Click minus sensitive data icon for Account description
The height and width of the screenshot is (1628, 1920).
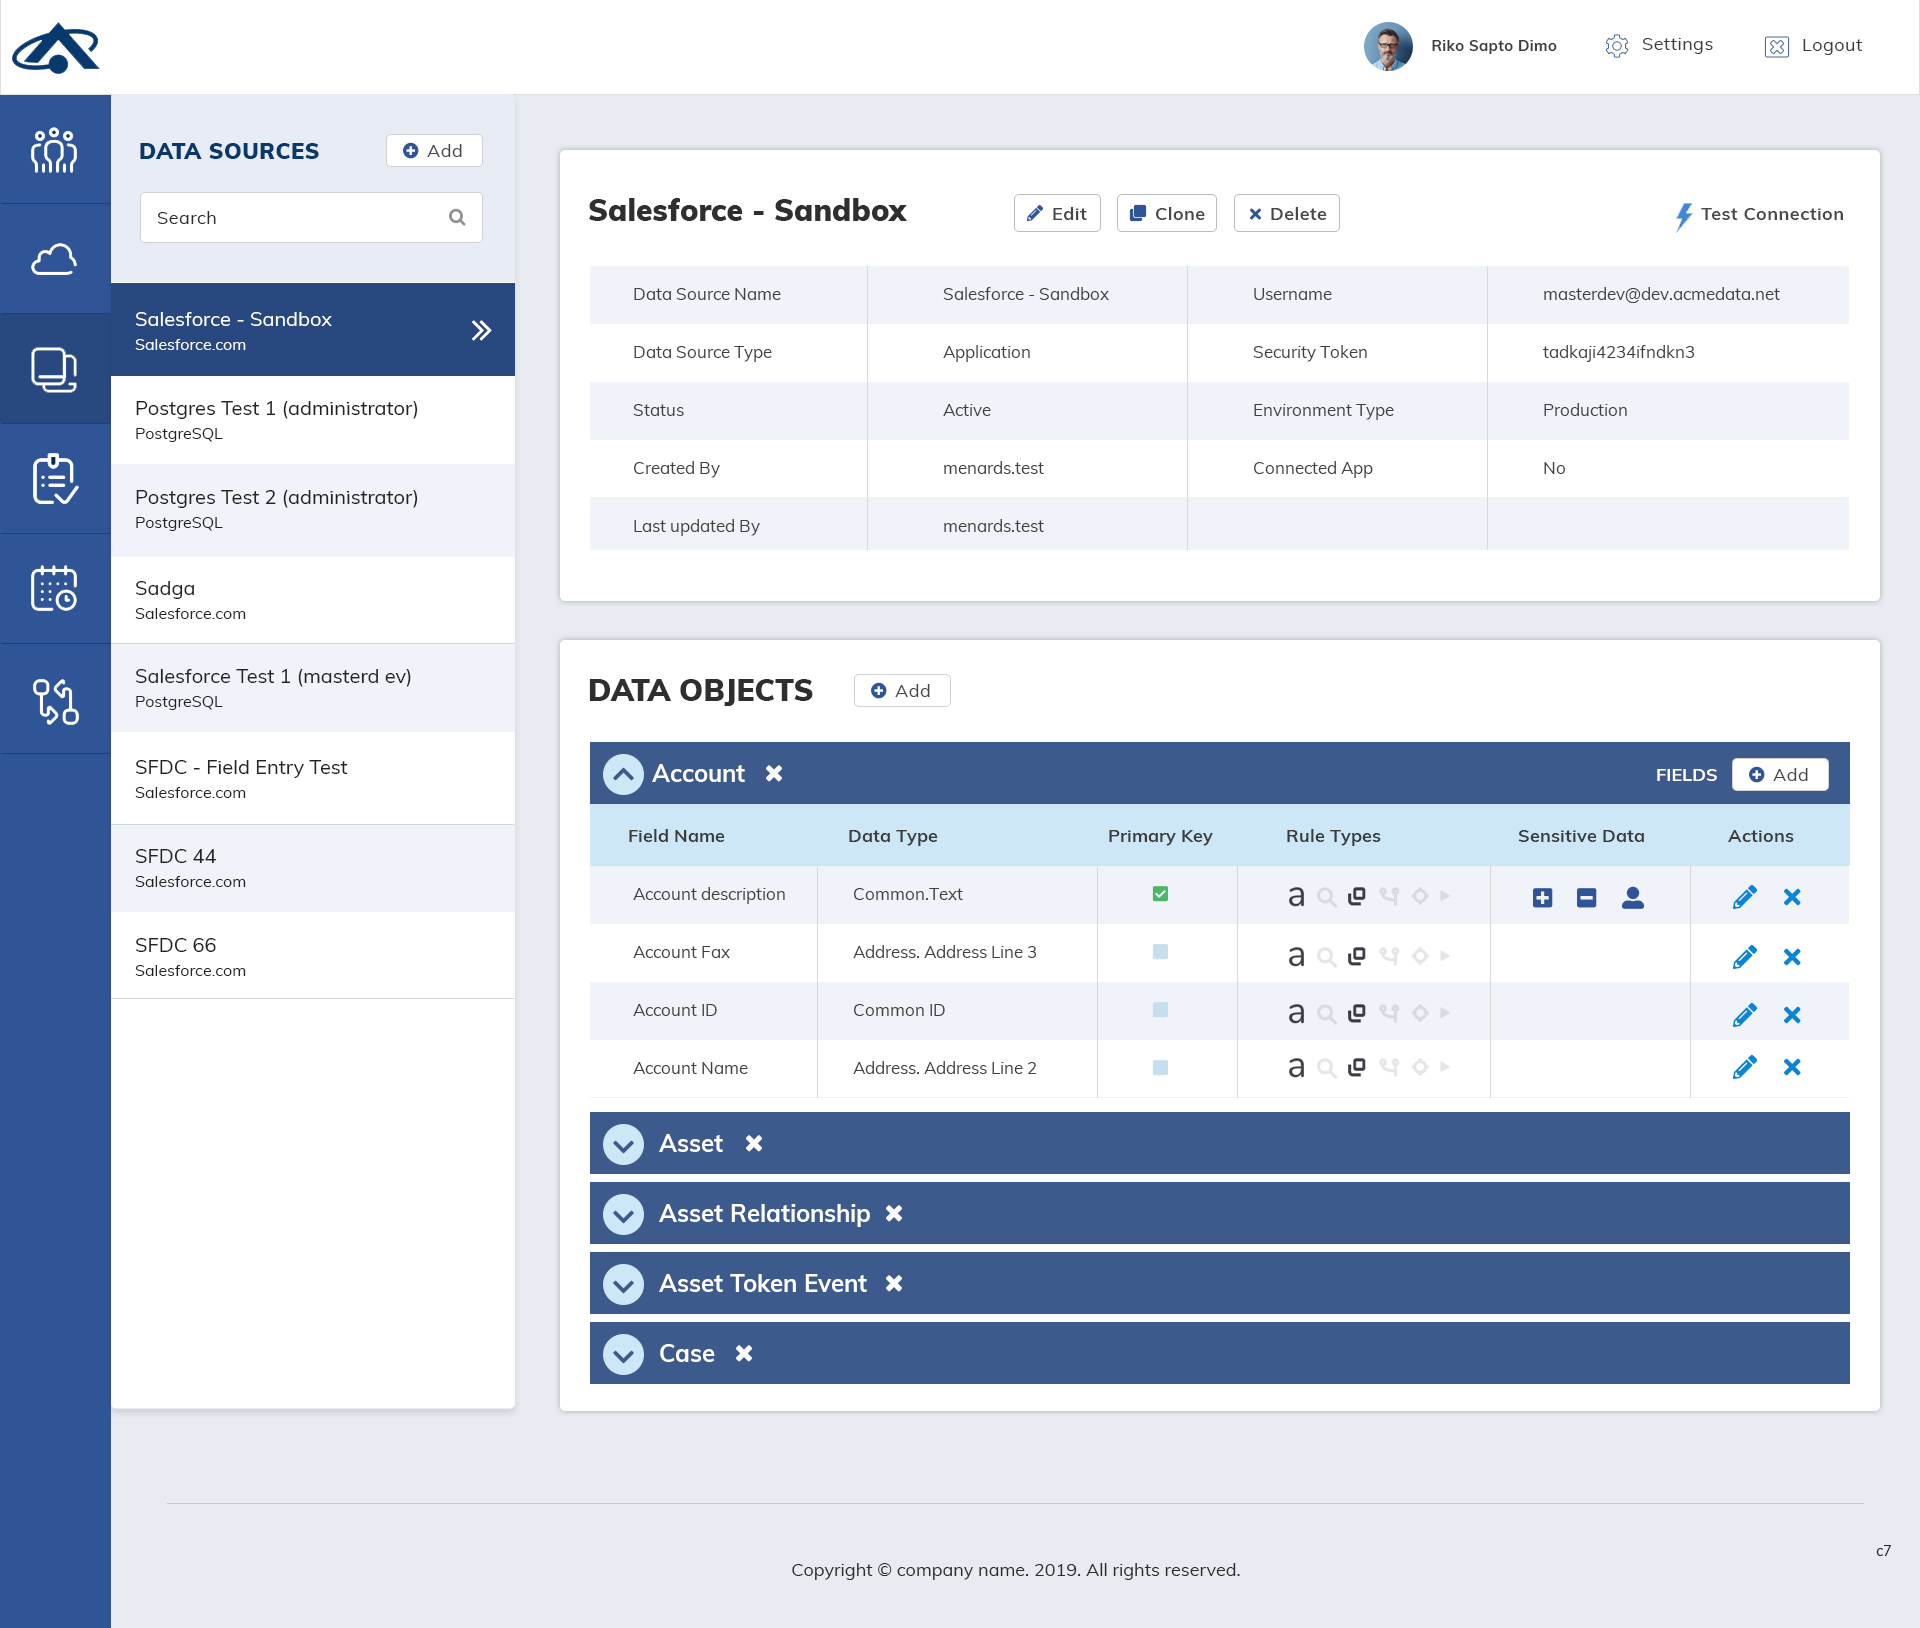pos(1587,898)
